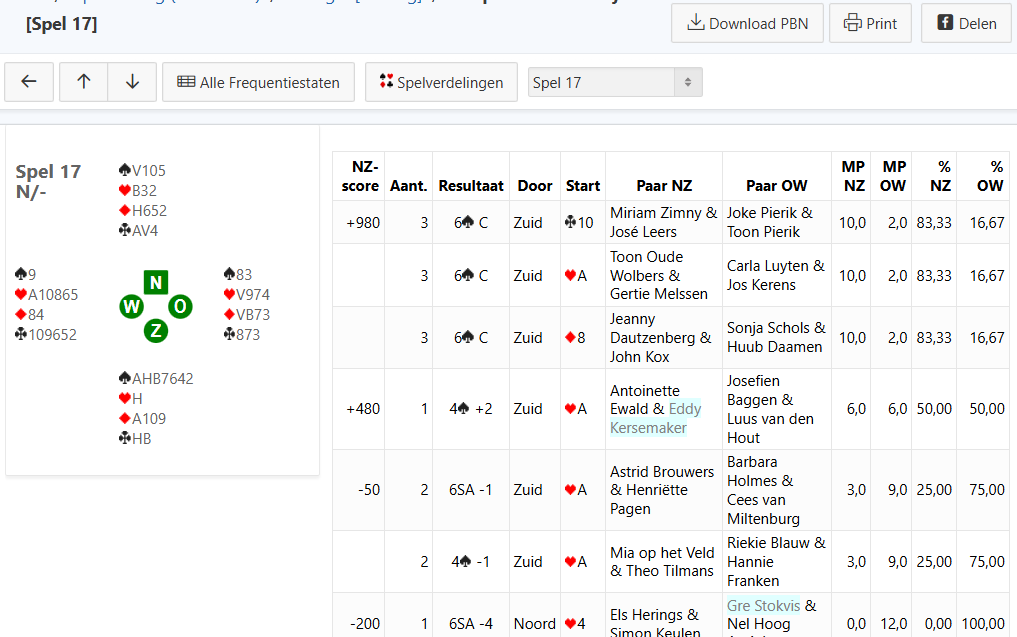This screenshot has width=1017, height=637.
Task: Open Alle Frequentiestaten
Action: point(258,82)
